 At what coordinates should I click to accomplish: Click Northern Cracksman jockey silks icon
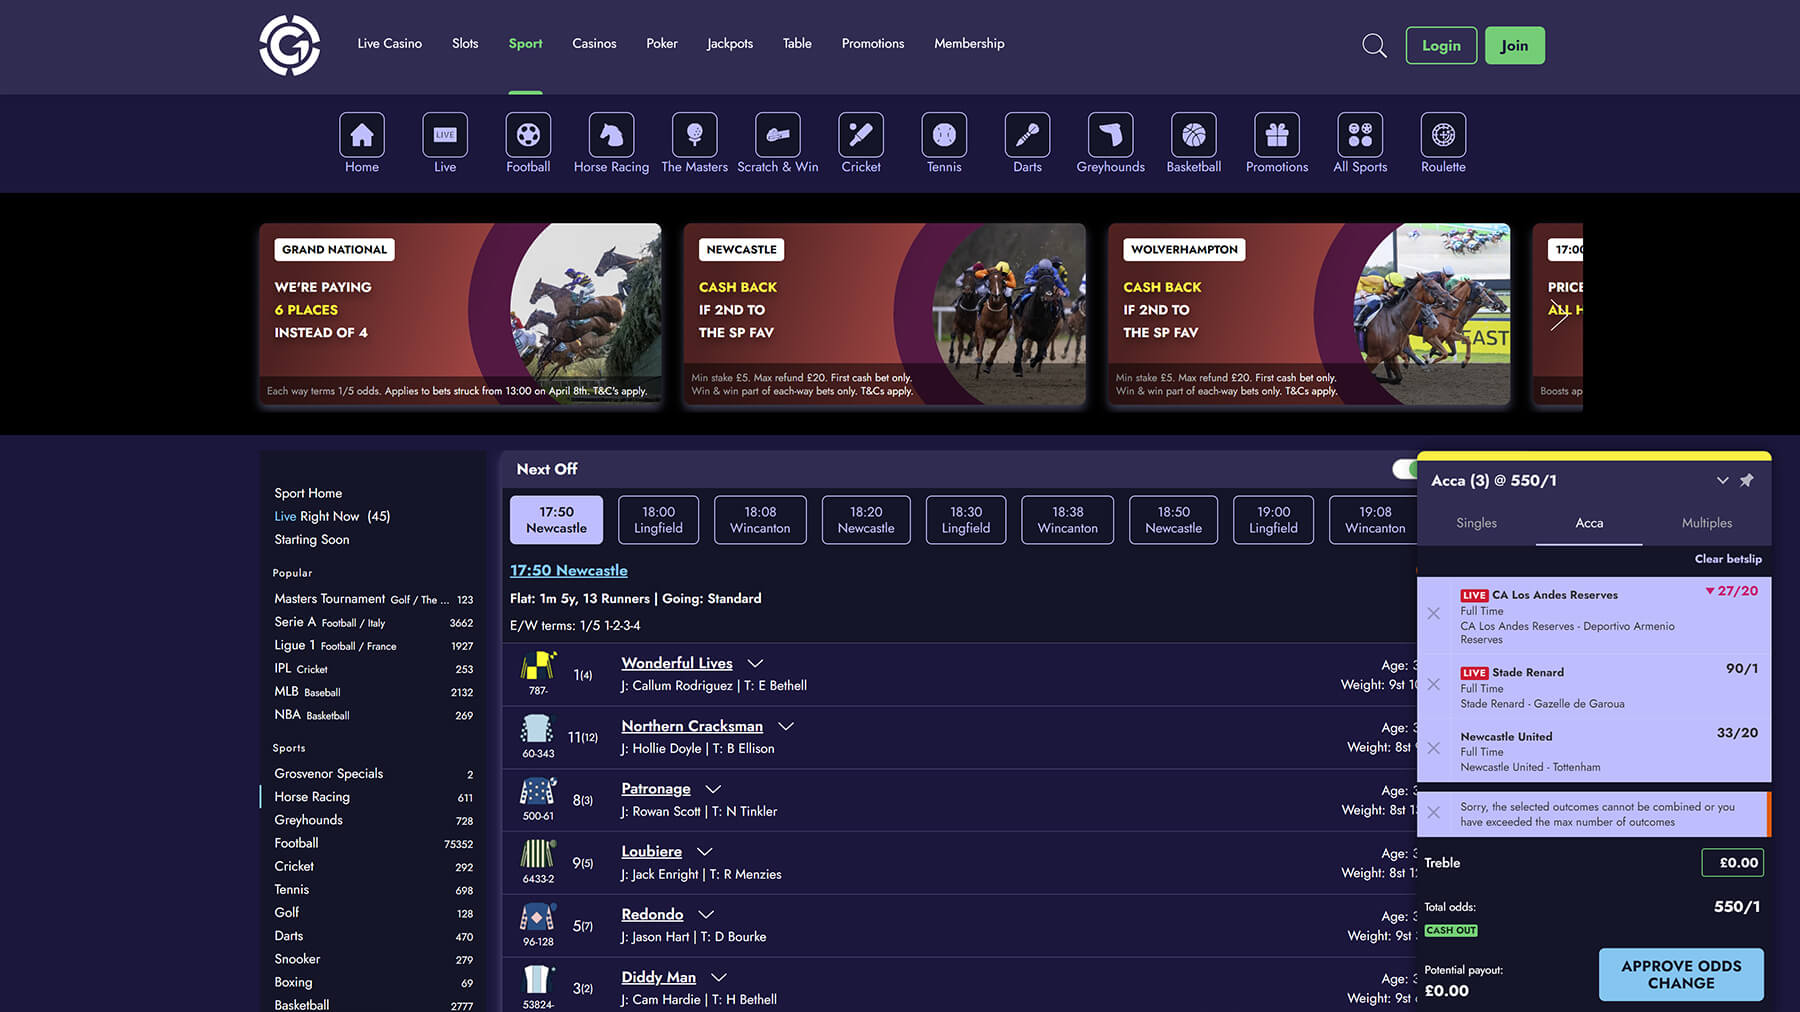(538, 729)
